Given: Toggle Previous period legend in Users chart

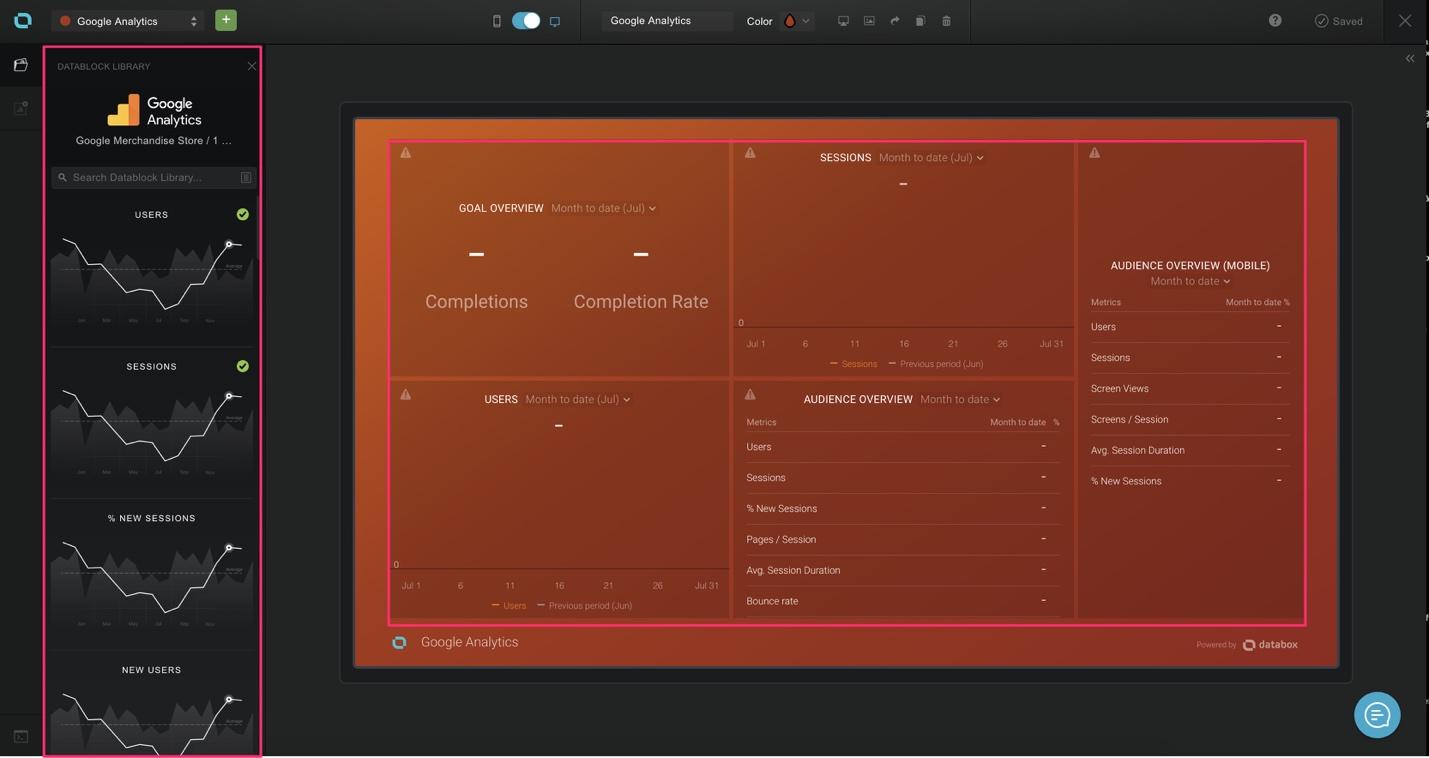Looking at the screenshot, I should pyautogui.click(x=585, y=605).
